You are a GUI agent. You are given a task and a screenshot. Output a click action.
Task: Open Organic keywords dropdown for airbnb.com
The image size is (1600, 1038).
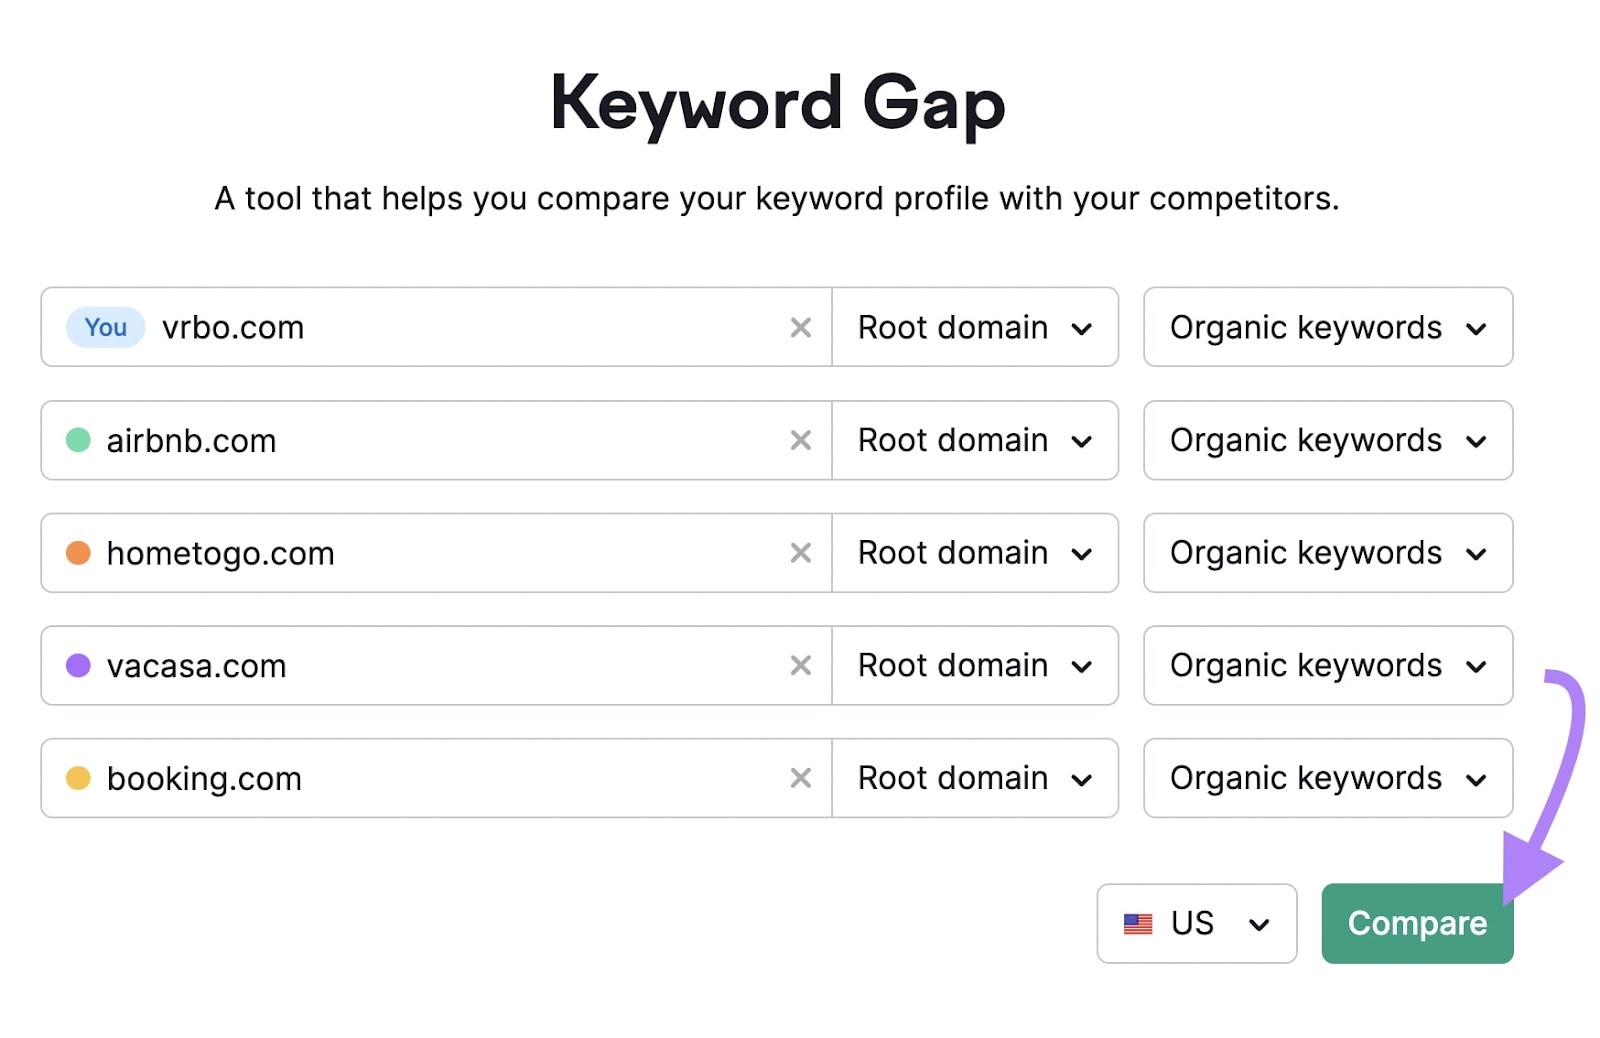point(1327,440)
